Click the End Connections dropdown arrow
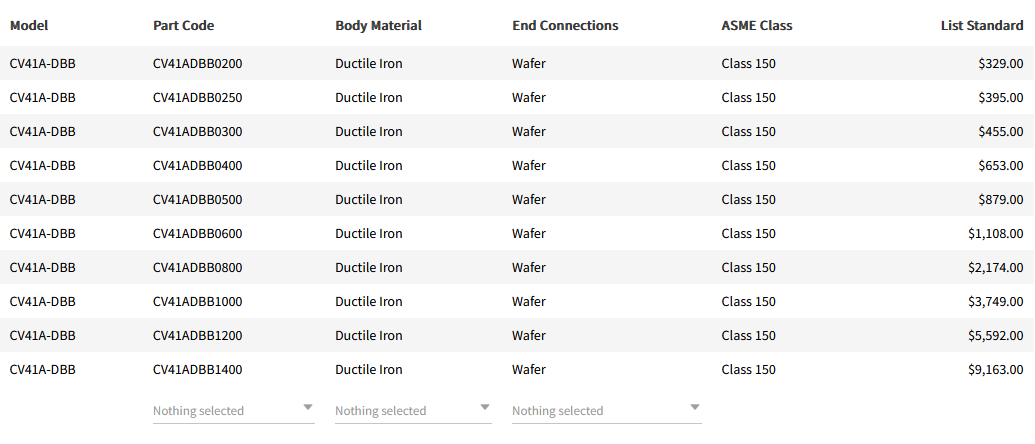The height and width of the screenshot is (444, 1035). click(x=695, y=408)
